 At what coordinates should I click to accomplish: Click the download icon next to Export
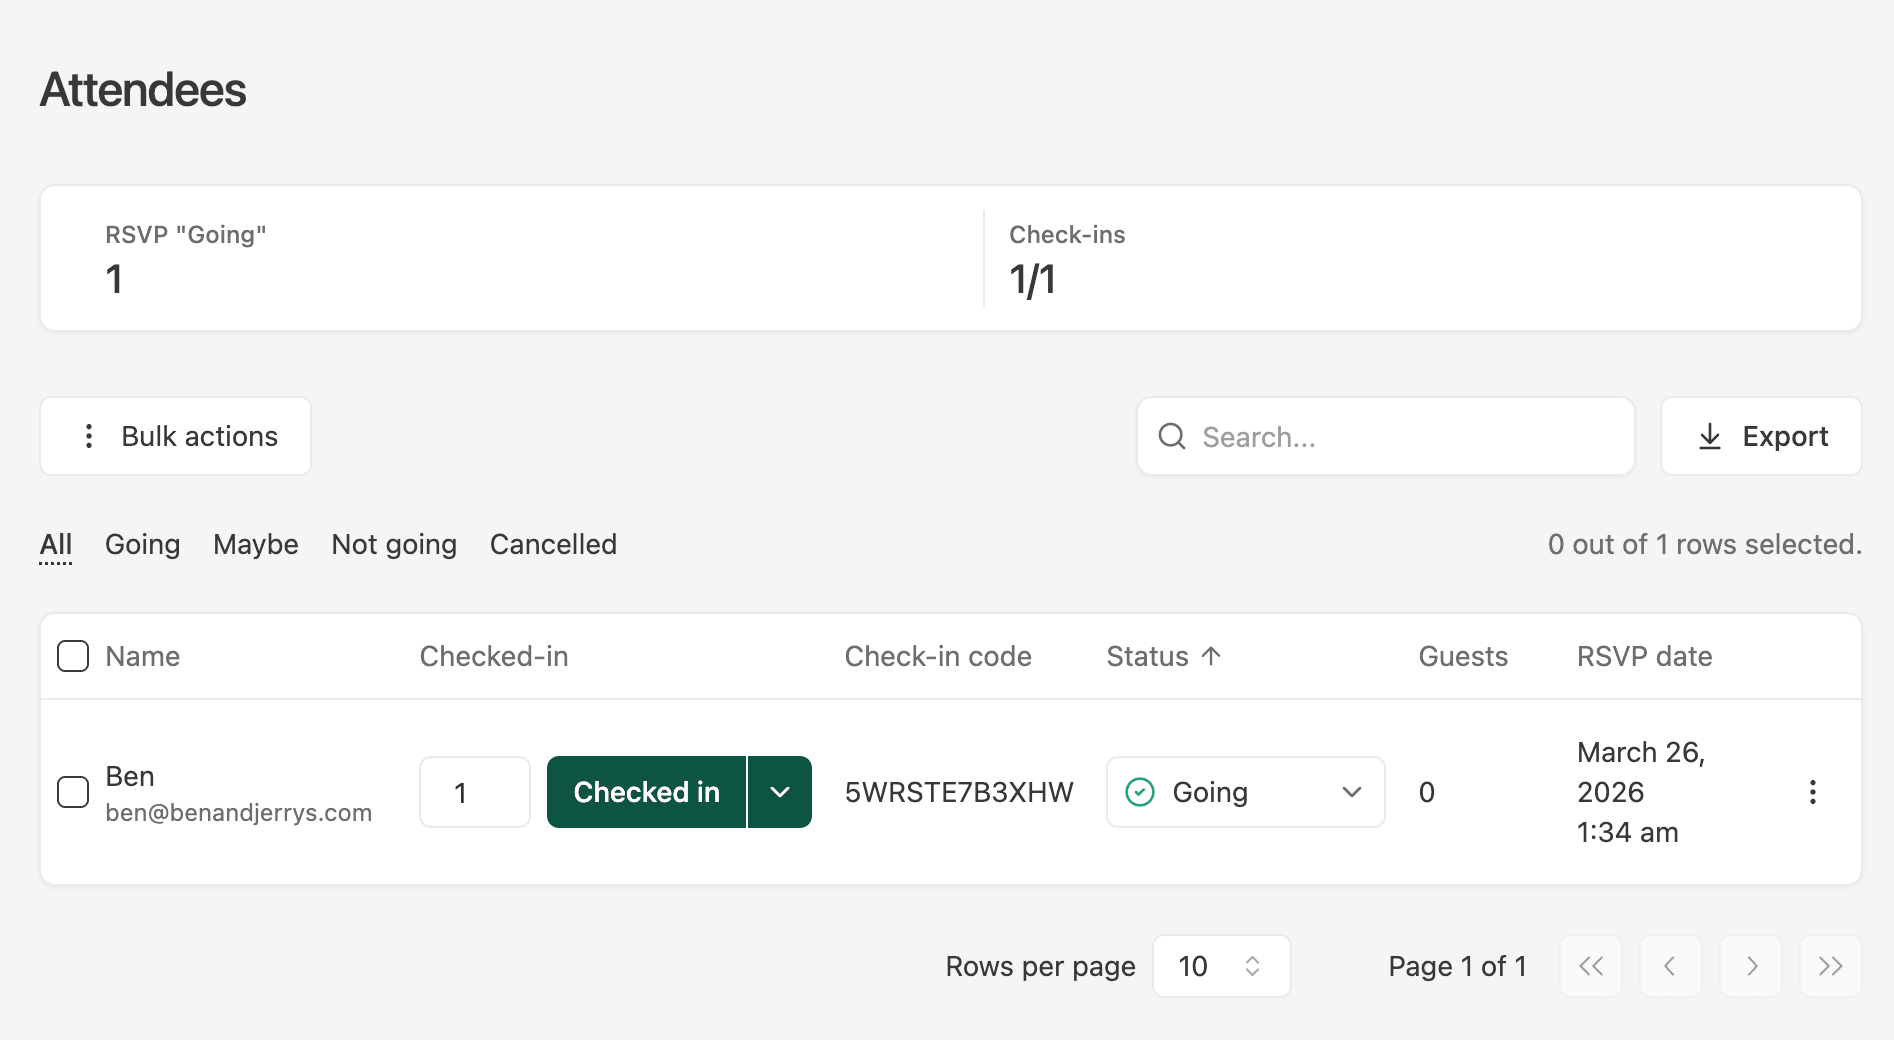point(1710,436)
